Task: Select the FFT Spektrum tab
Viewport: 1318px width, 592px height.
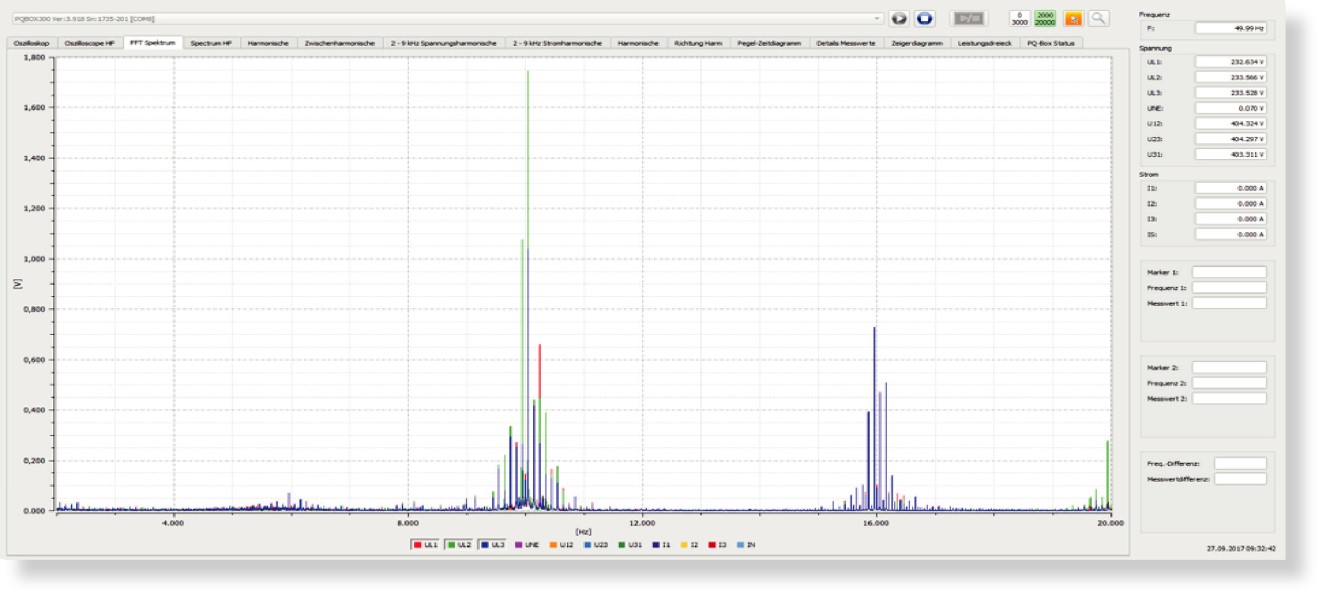Action: click(x=153, y=43)
